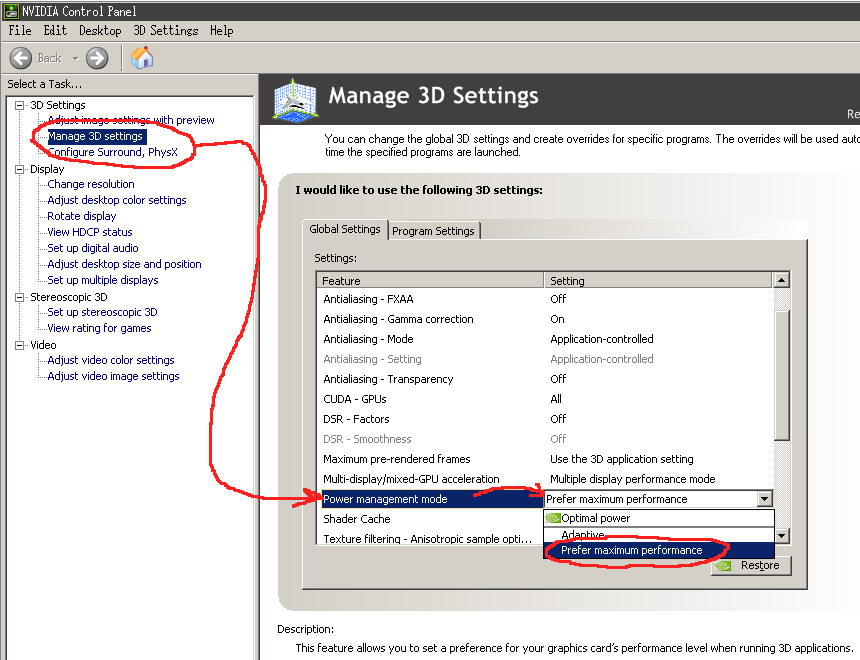Select Antialiasing - Gamma correction row
Image resolution: width=860 pixels, height=660 pixels.
pyautogui.click(x=546, y=319)
